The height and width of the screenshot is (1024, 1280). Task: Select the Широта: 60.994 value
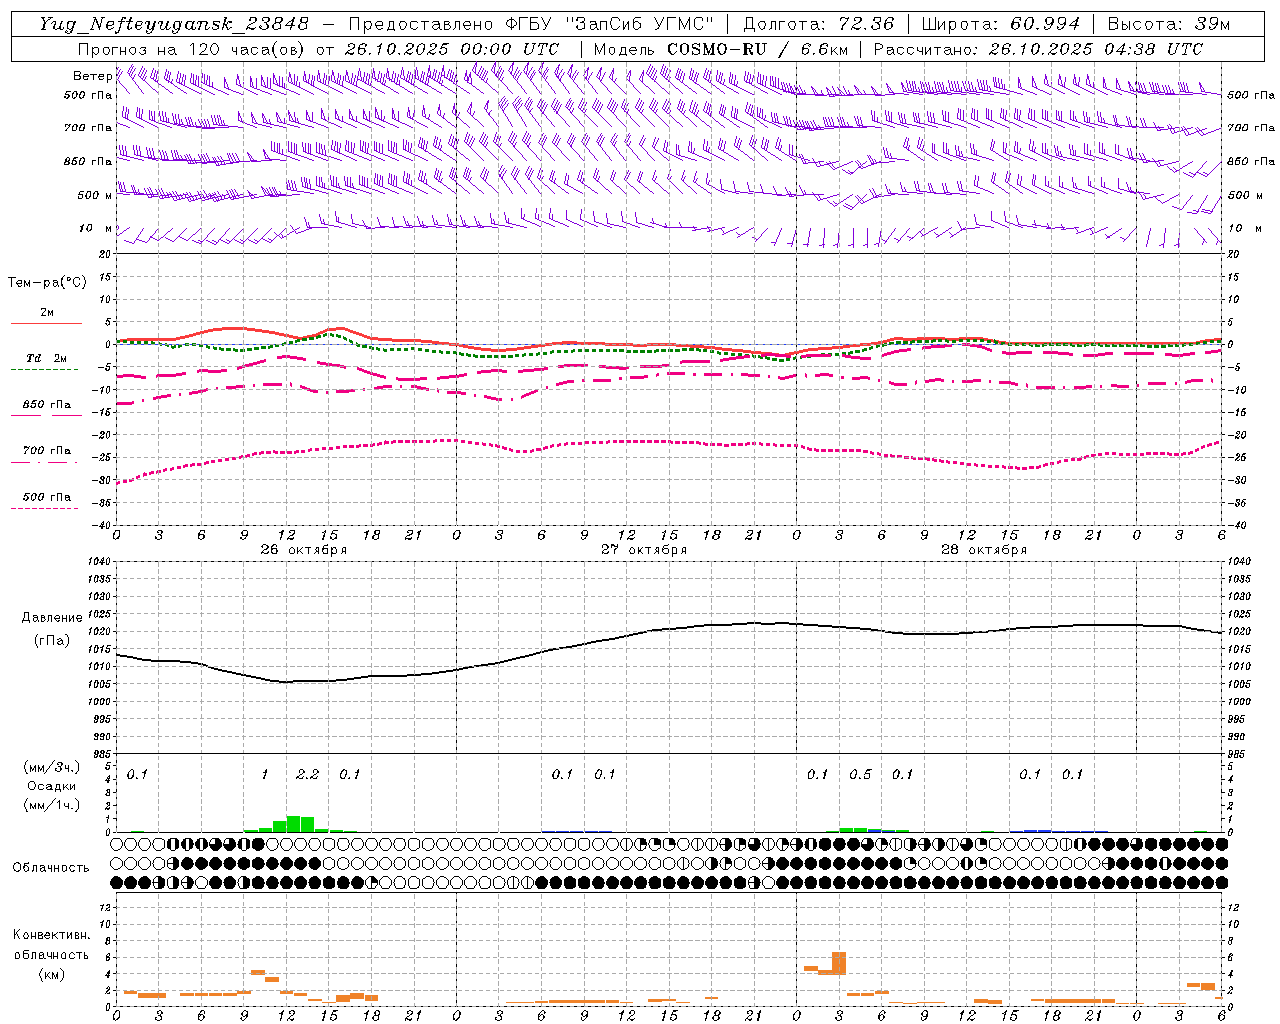1000,24
